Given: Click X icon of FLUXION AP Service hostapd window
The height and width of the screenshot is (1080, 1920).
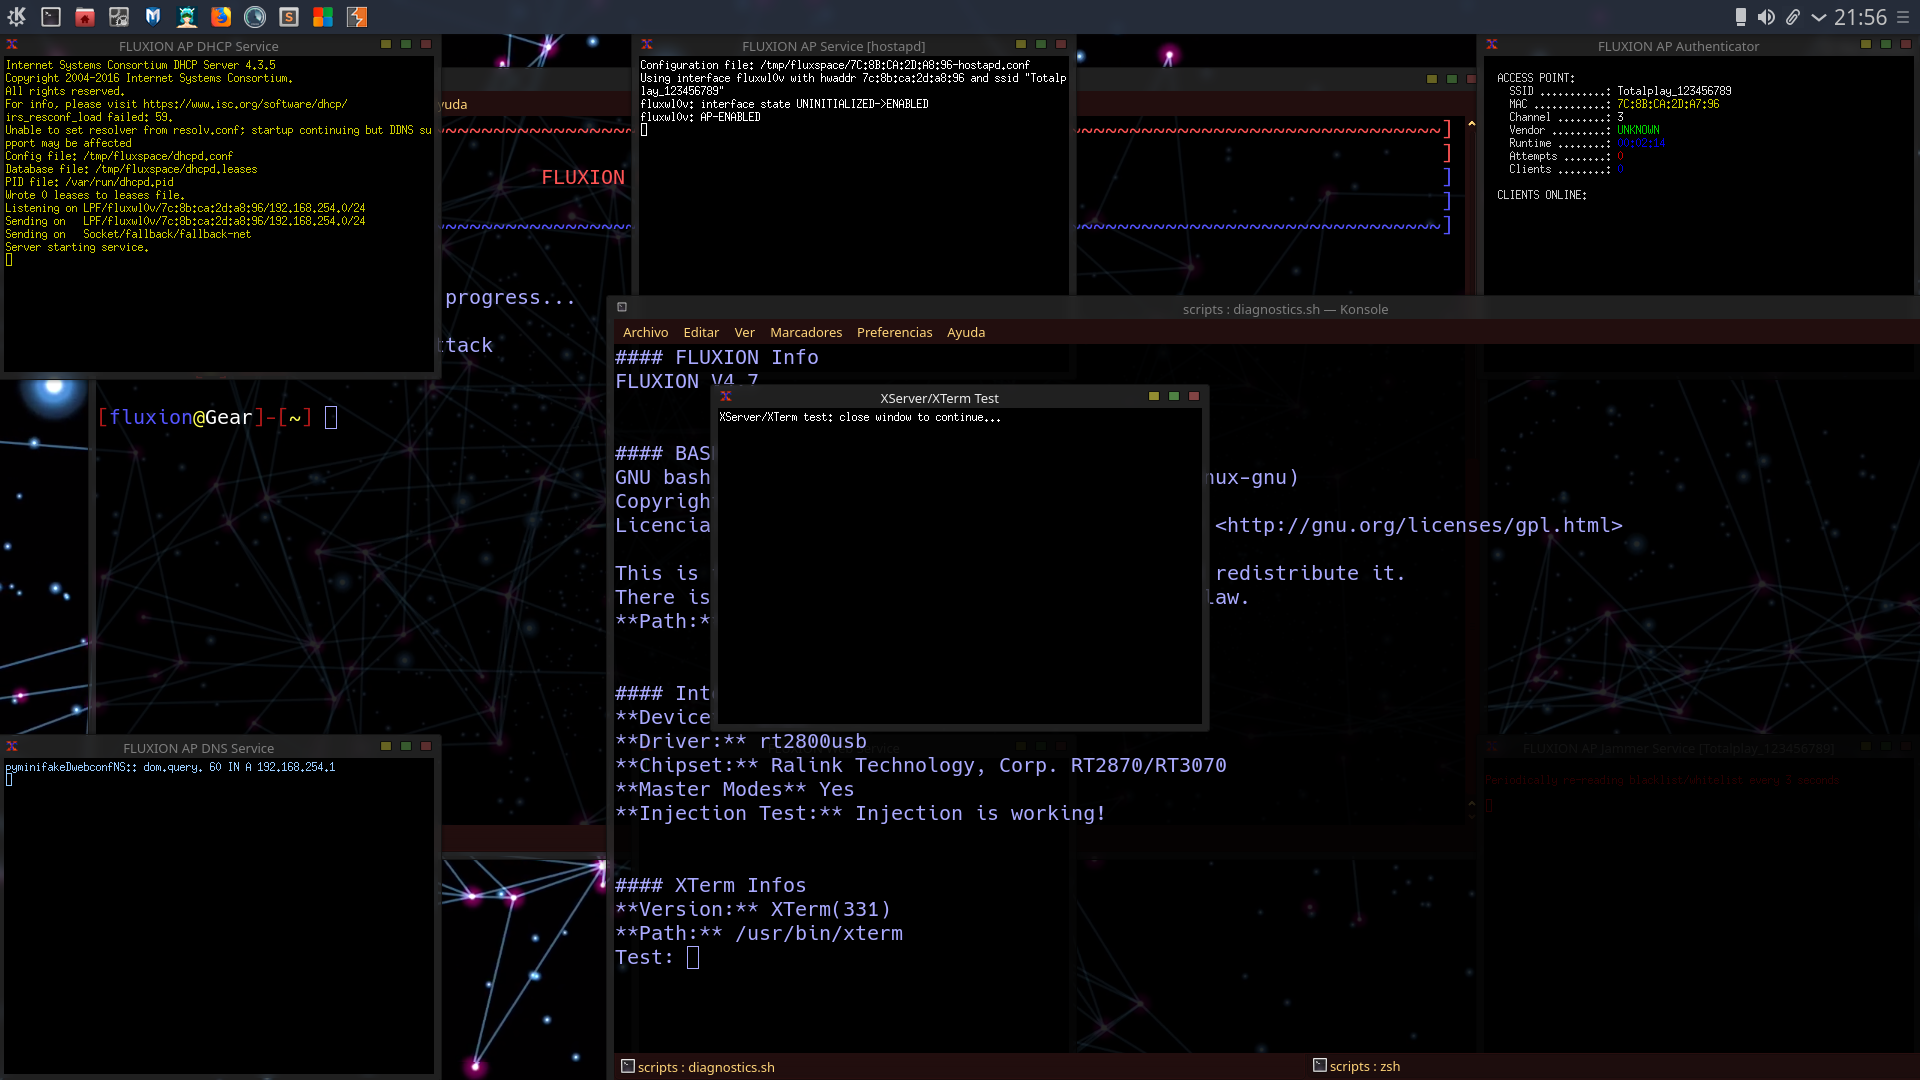Looking at the screenshot, I should pyautogui.click(x=647, y=45).
